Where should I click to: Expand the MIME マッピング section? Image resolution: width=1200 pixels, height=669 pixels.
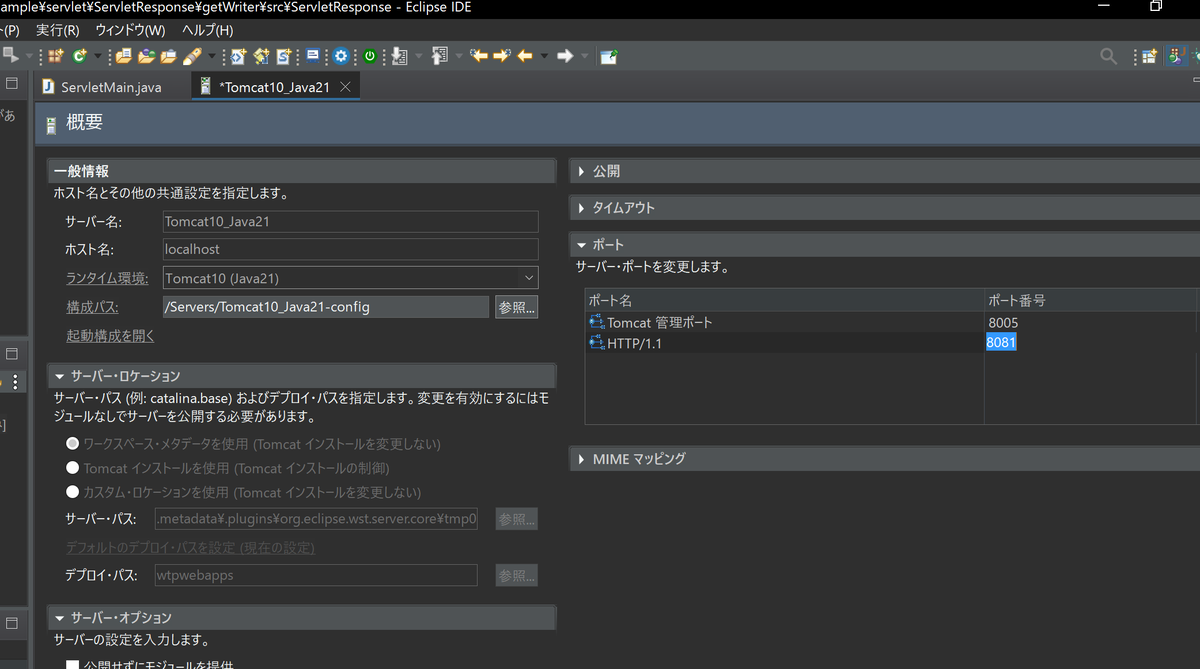[x=582, y=459]
